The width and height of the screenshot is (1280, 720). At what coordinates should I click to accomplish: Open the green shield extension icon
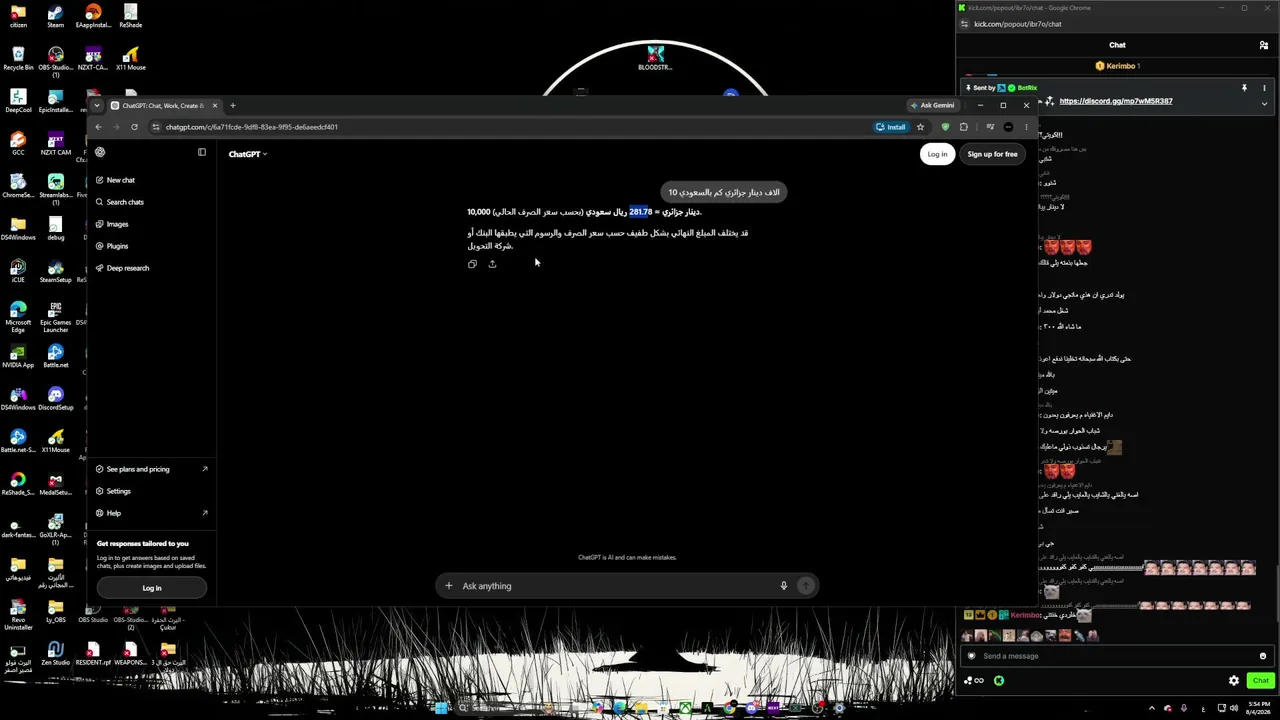(x=946, y=127)
